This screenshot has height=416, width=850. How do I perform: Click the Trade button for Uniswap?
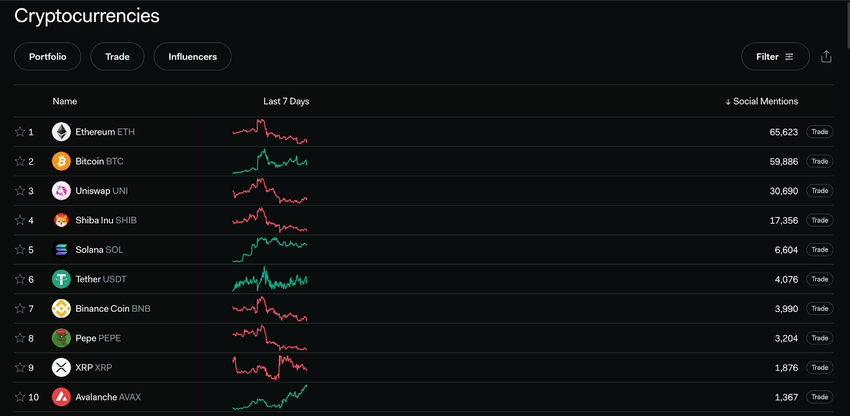820,190
